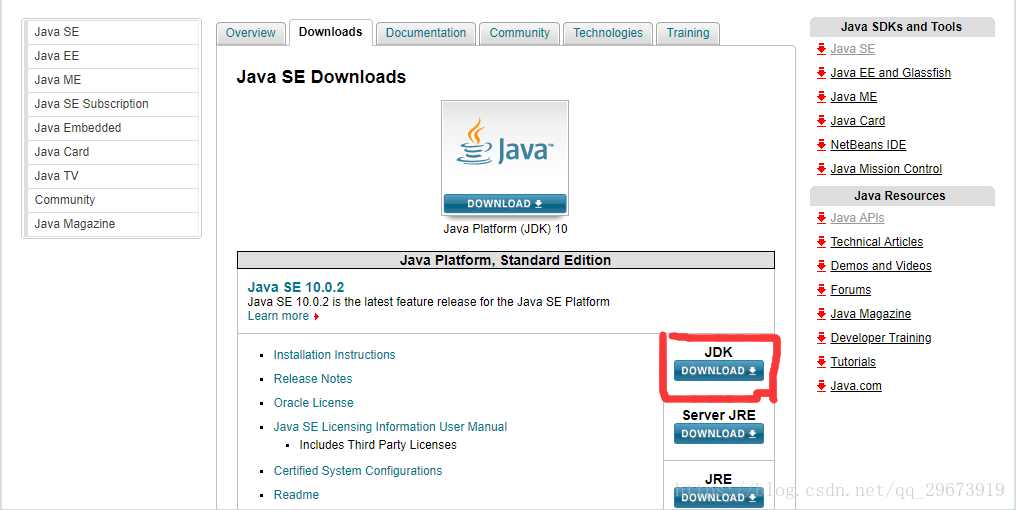This screenshot has height=510, width=1016.
Task: View the Oracle License link
Action: [x=314, y=402]
